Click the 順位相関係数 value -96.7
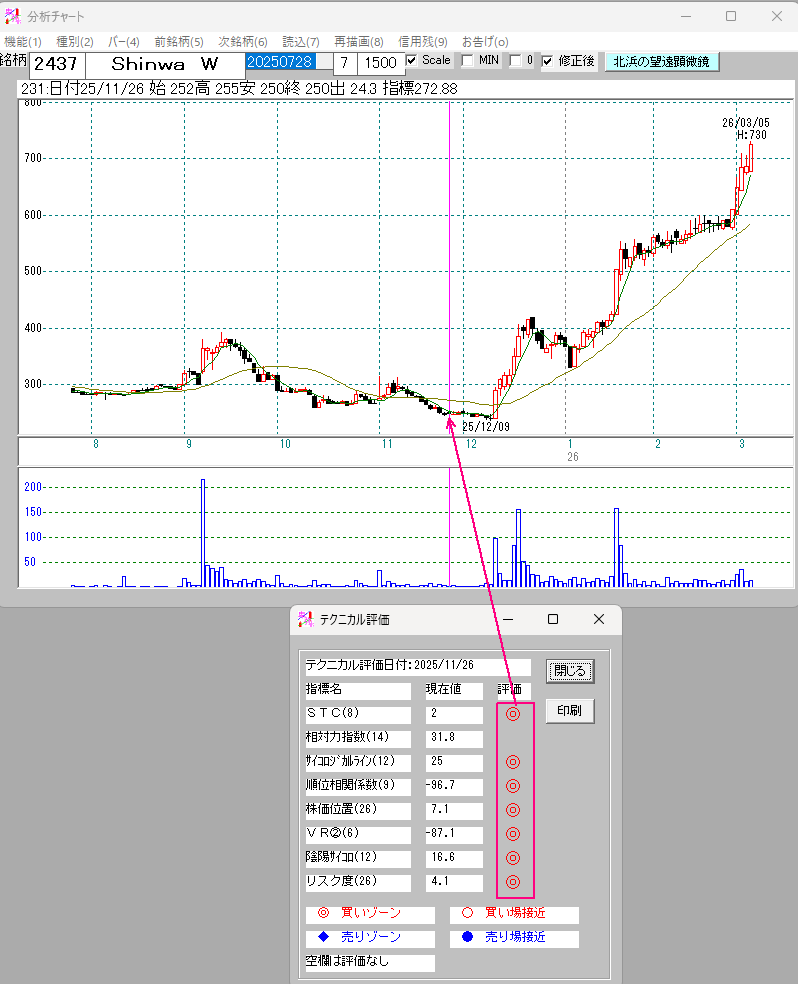The image size is (798, 984). (454, 786)
